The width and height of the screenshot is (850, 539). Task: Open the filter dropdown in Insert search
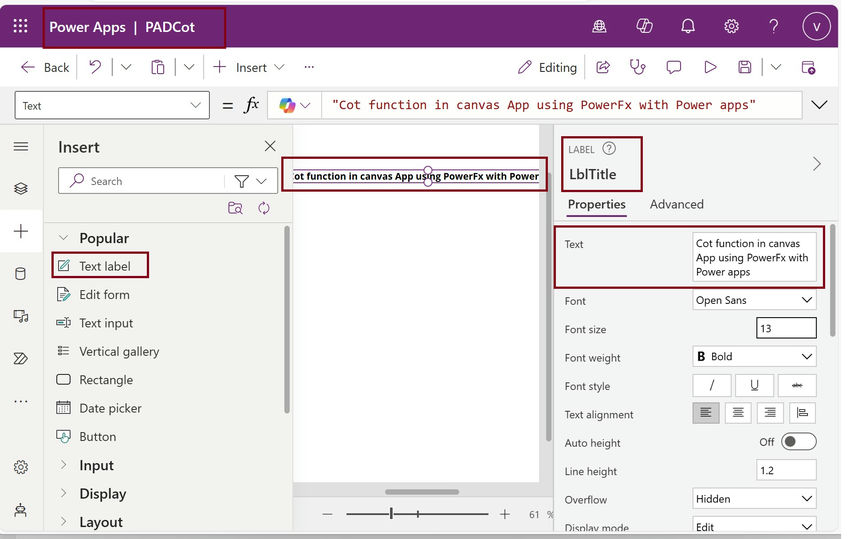click(x=250, y=181)
